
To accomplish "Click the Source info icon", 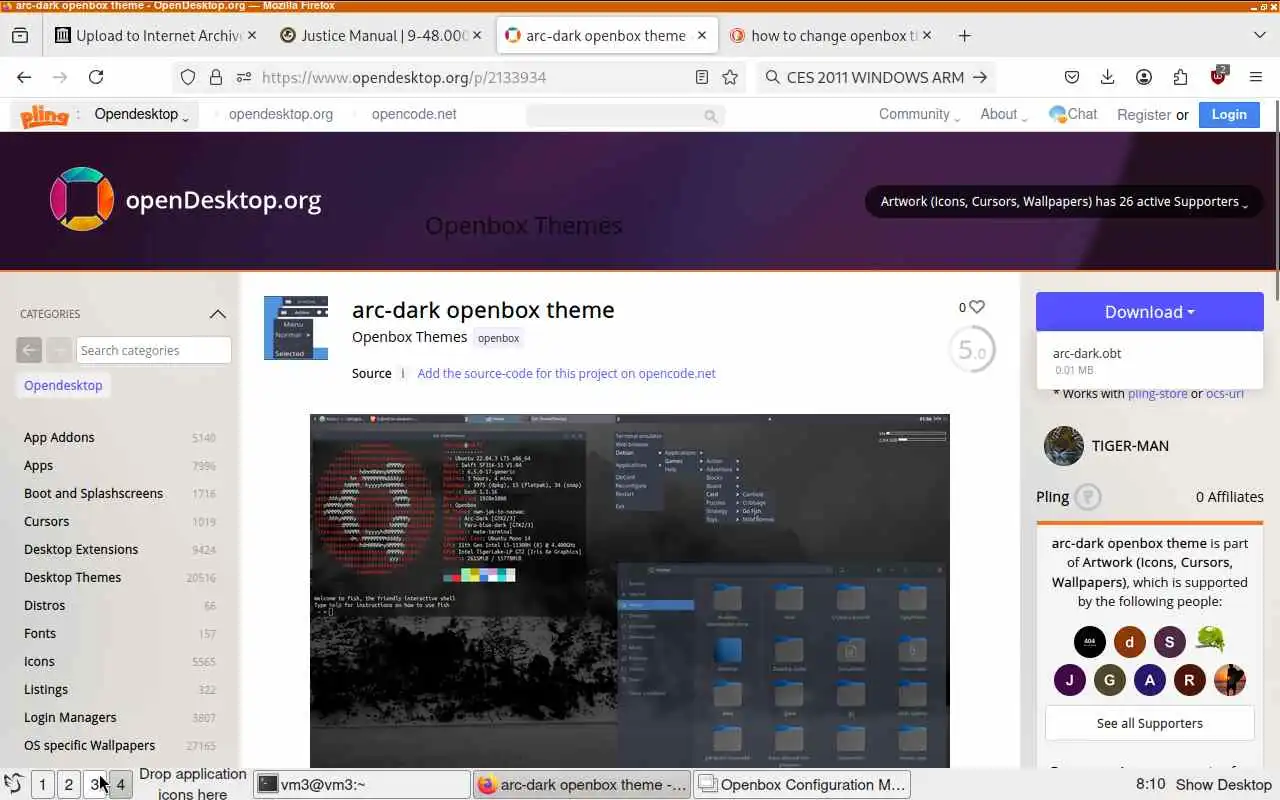I will [403, 373].
